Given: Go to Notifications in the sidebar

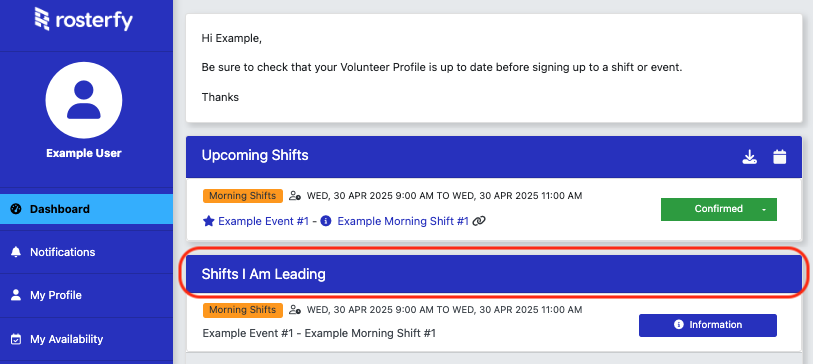Looking at the screenshot, I should (87, 252).
